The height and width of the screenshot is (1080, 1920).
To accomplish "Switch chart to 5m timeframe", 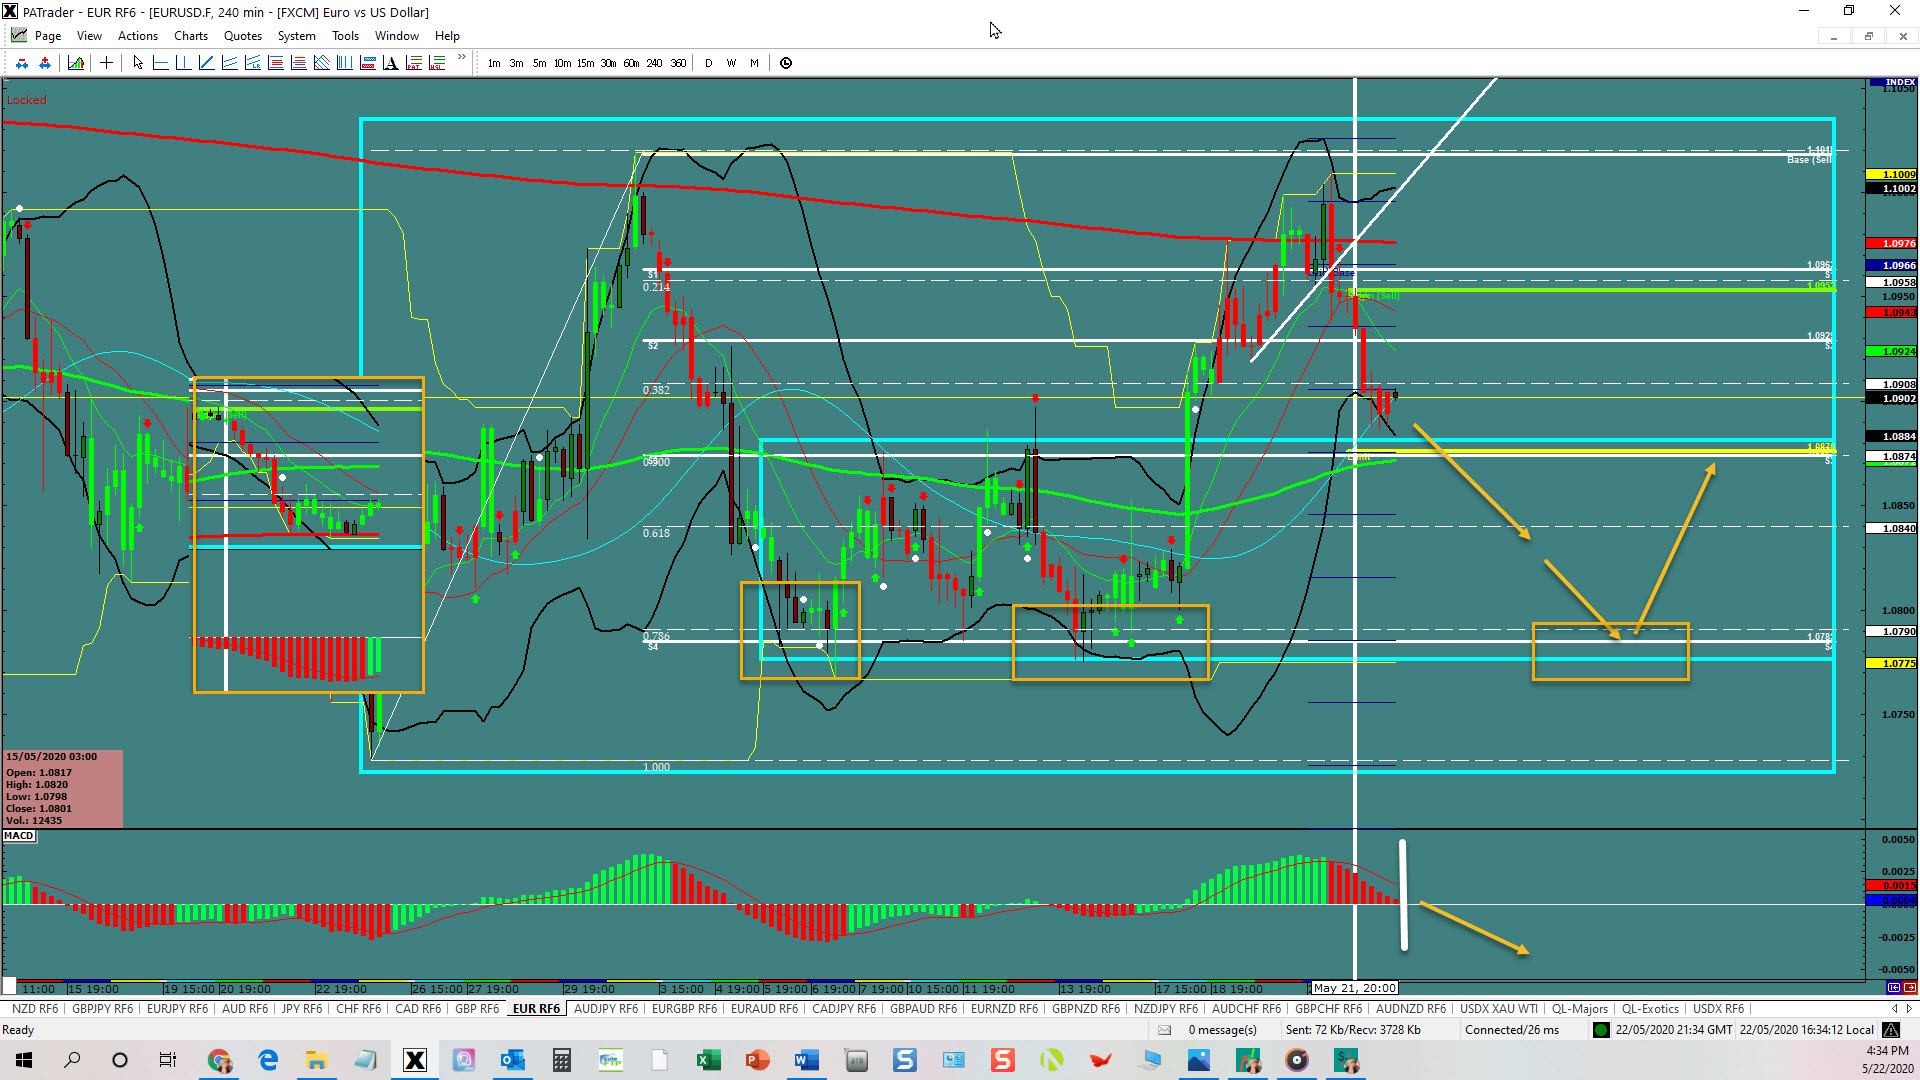I will point(539,63).
